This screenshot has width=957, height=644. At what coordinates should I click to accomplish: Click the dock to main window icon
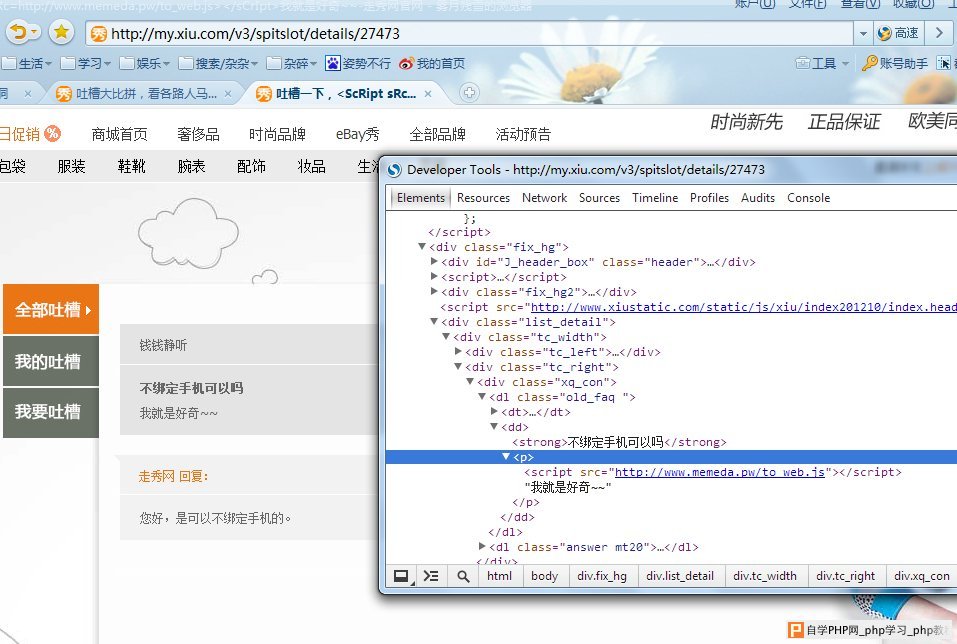(x=402, y=576)
